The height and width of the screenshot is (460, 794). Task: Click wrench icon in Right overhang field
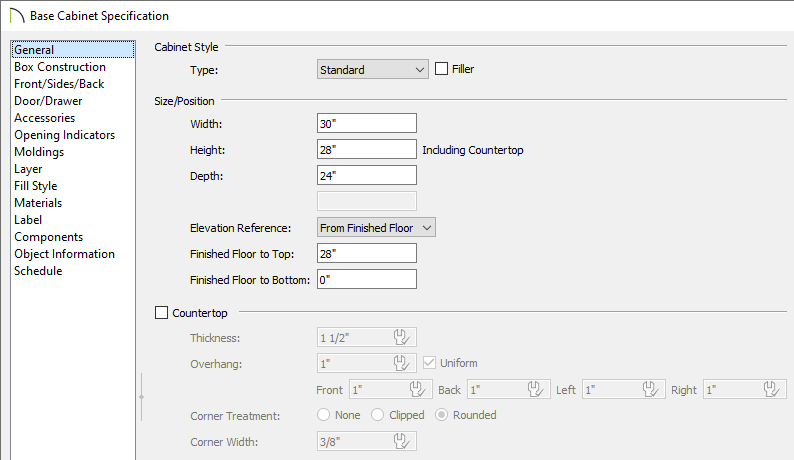(x=771, y=390)
